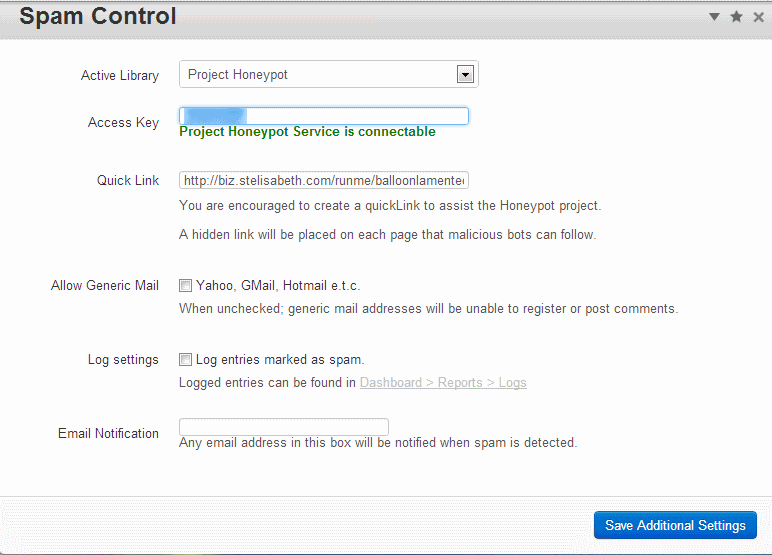Focus the Quick Link URL field
772x555 pixels.
click(324, 181)
